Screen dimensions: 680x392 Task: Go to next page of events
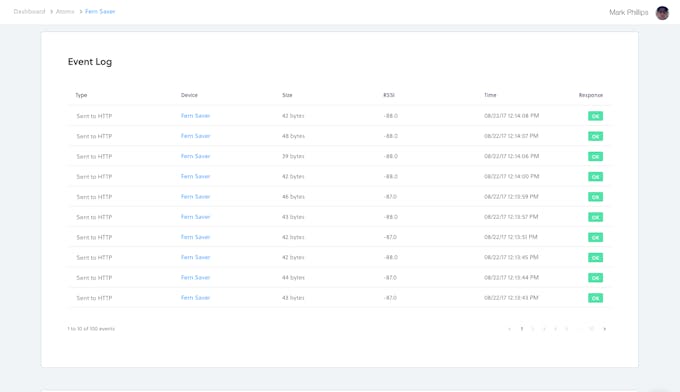[x=605, y=329]
